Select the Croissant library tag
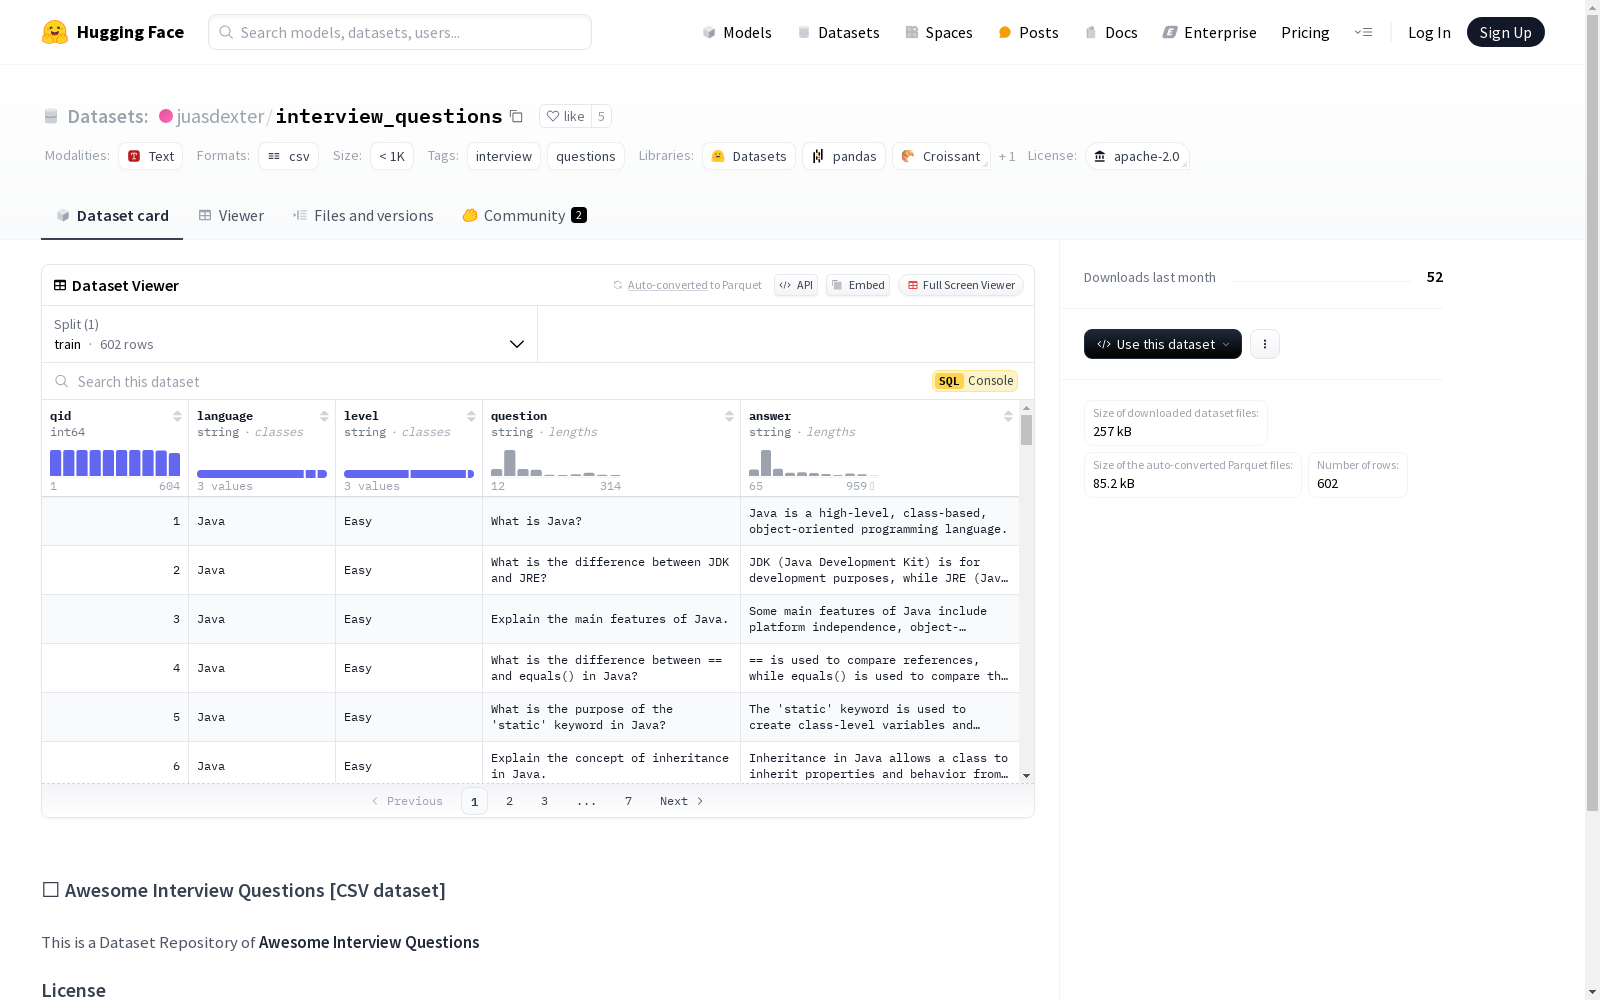The width and height of the screenshot is (1600, 1000). pyautogui.click(x=941, y=156)
